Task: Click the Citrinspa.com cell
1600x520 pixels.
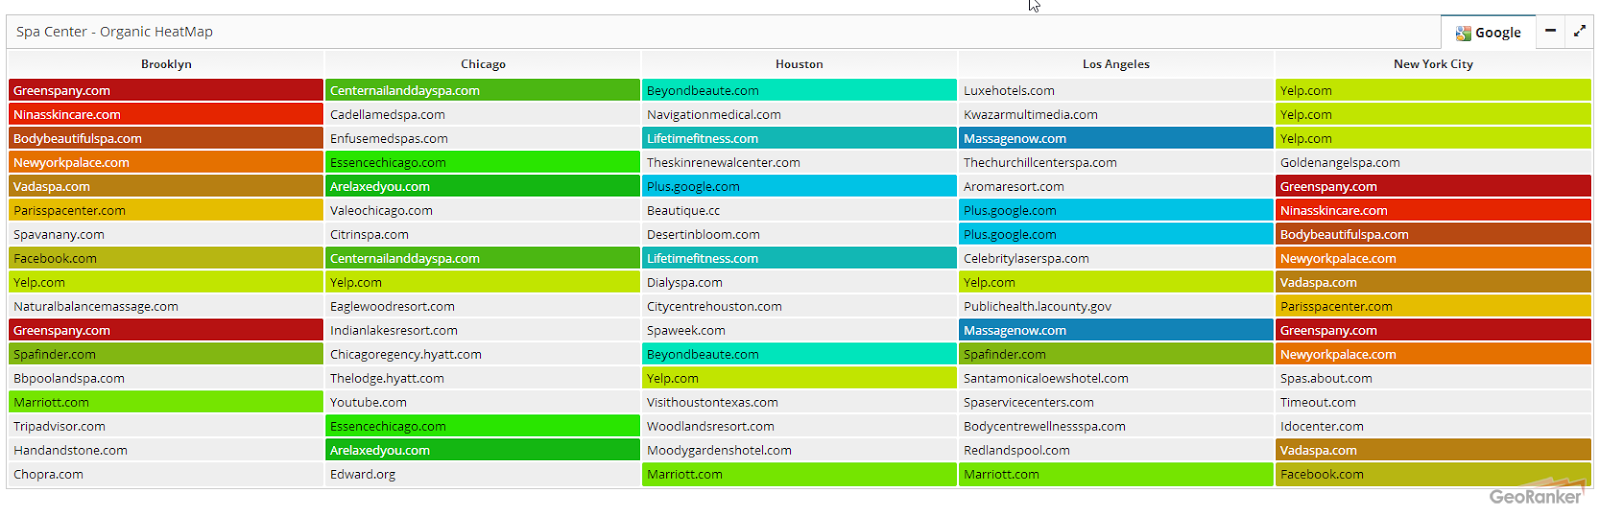Action: click(483, 234)
